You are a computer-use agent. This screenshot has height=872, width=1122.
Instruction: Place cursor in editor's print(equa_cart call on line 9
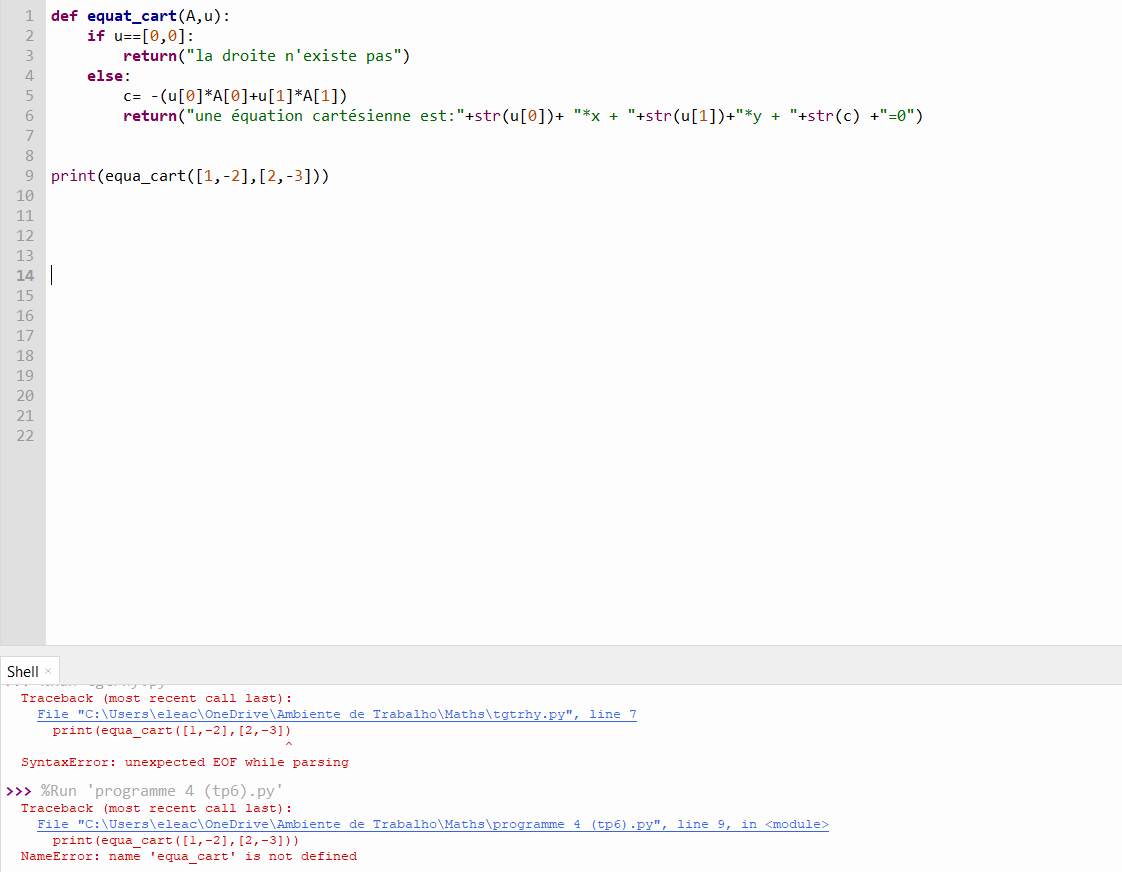tap(190, 176)
